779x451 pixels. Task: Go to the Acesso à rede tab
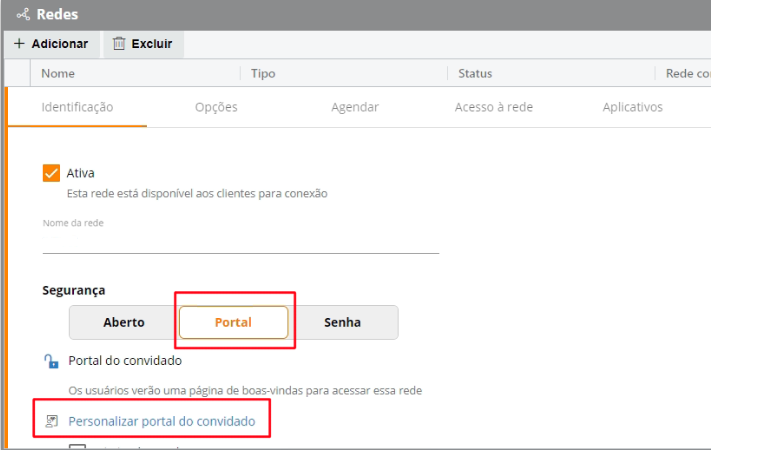point(494,107)
